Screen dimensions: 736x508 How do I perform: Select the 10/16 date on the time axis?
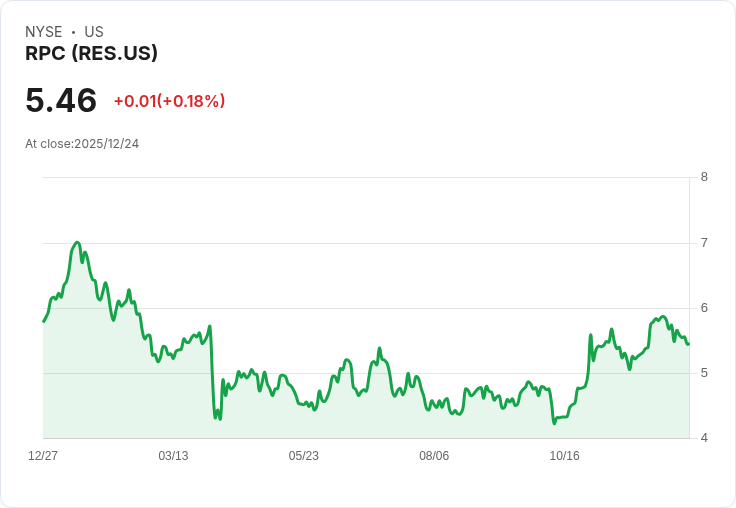point(564,456)
